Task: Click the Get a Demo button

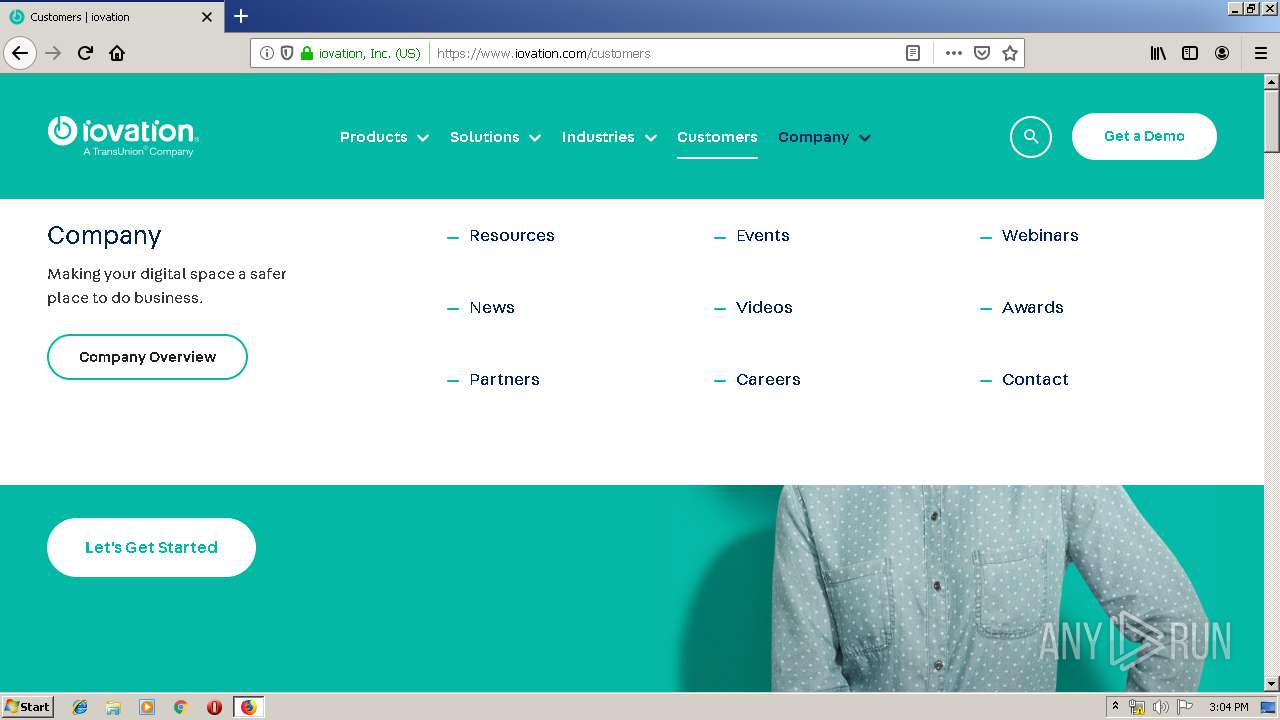Action: click(1144, 136)
